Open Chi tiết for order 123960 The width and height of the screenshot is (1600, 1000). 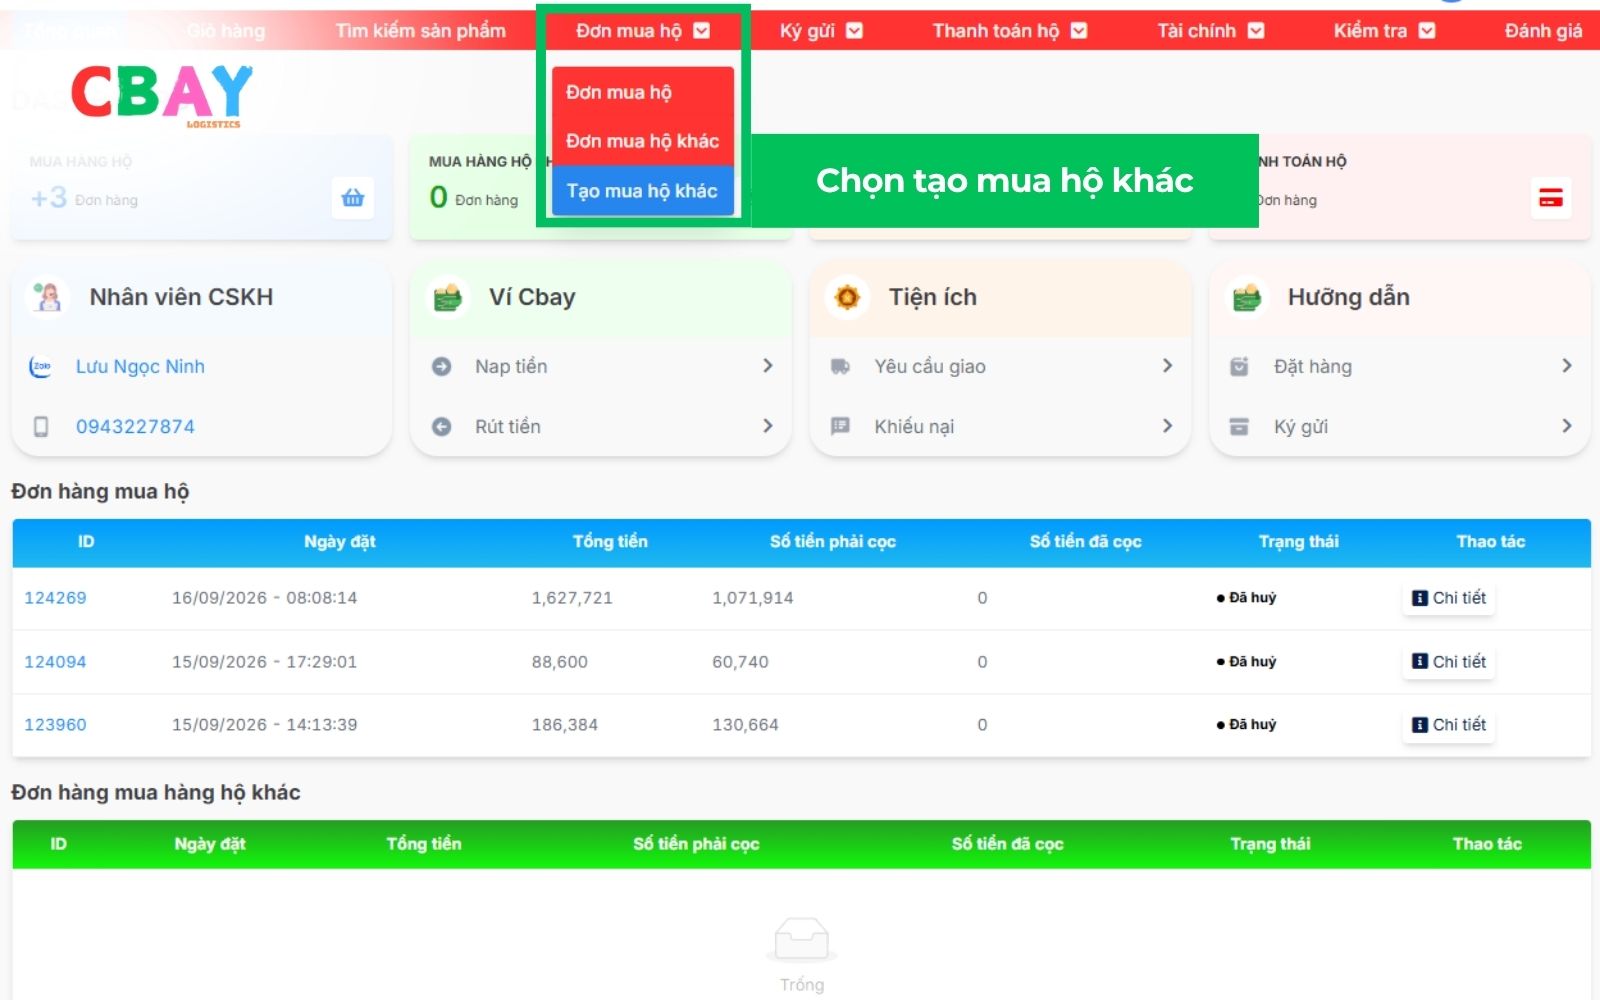coord(1449,725)
